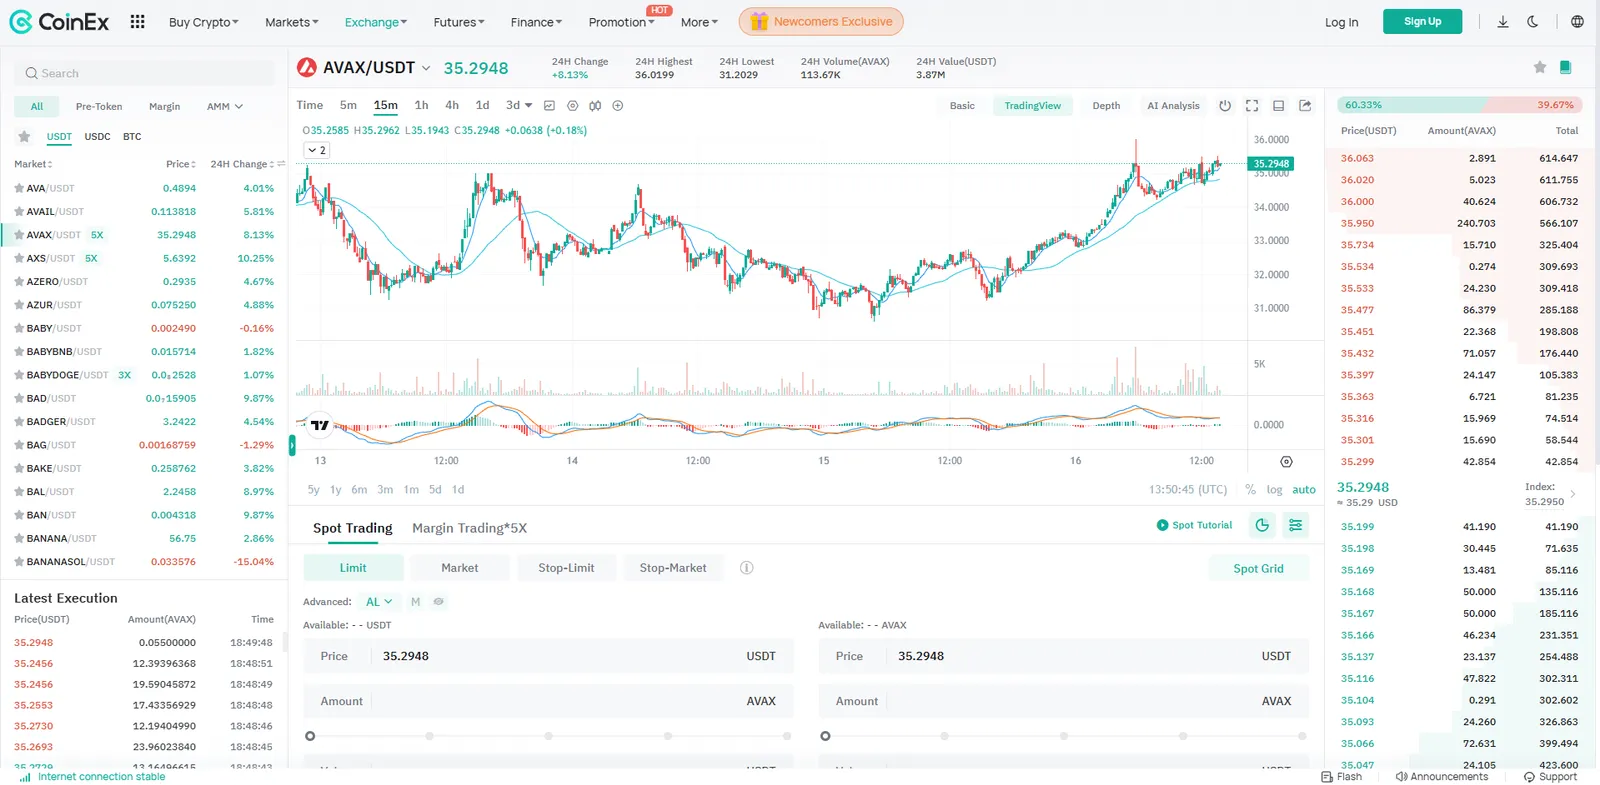Click the download app icon
This screenshot has height=785, width=1600.
tap(1502, 21)
